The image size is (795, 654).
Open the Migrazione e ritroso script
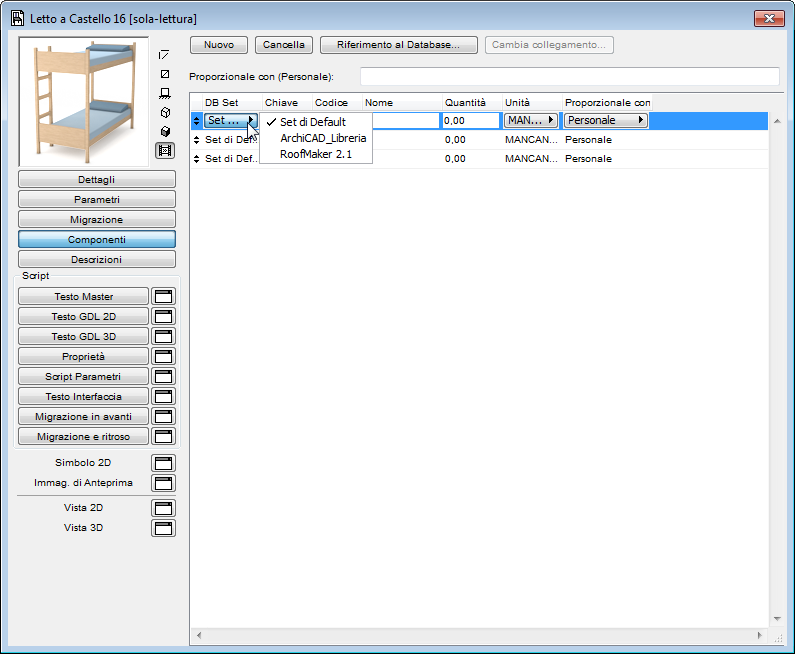(x=84, y=437)
